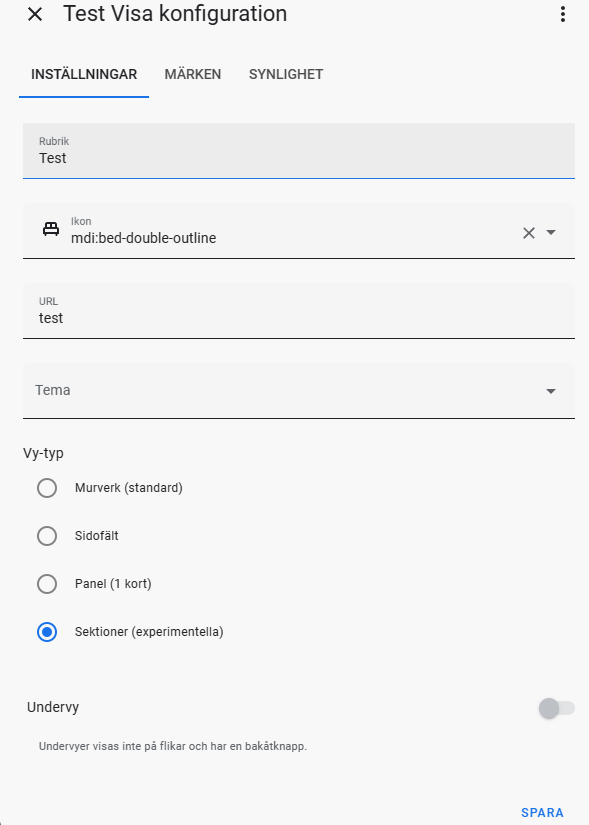The height and width of the screenshot is (825, 589).
Task: Clear the selected mdi icon value
Action: (528, 233)
